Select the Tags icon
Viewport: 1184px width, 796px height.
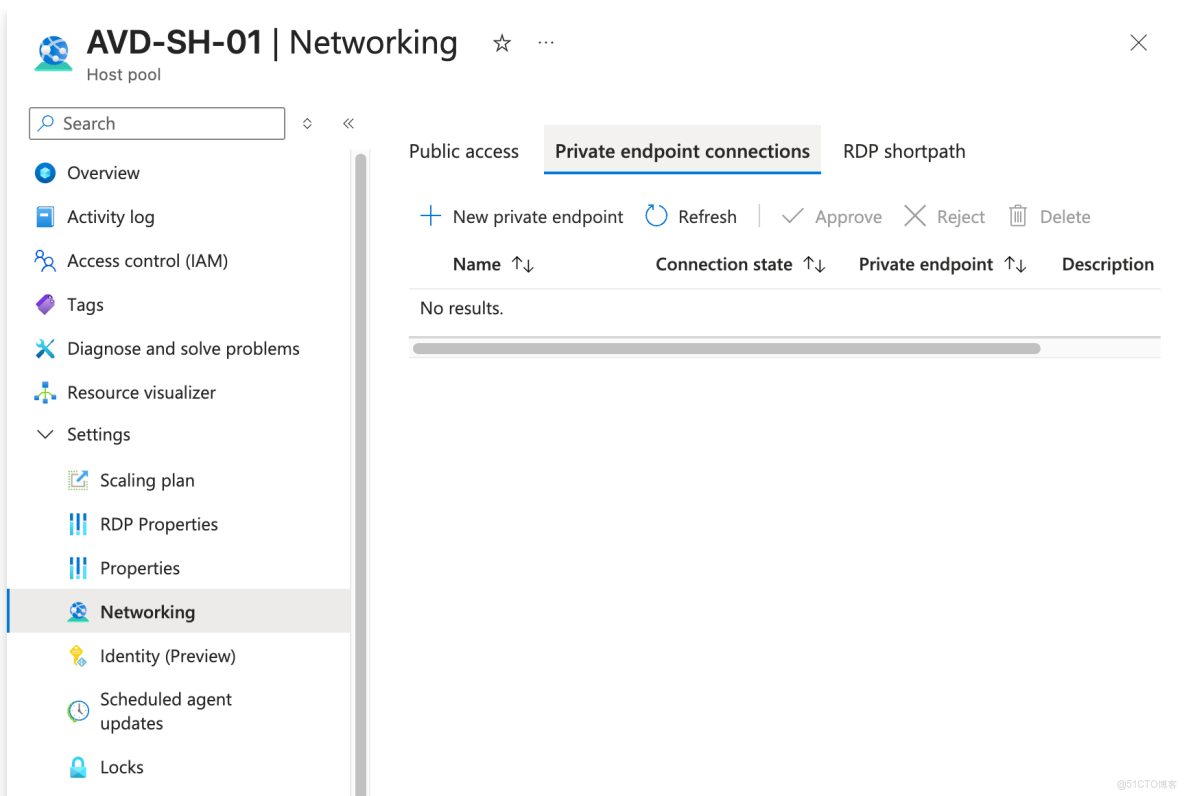(x=44, y=304)
